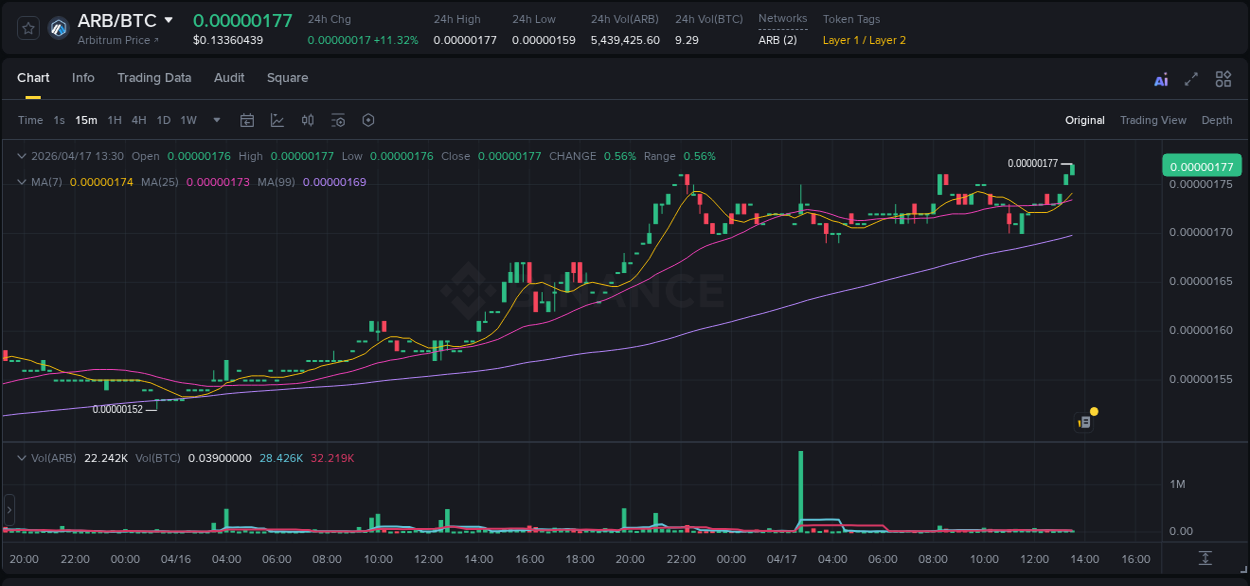Open the candlestick chart style icon

pyautogui.click(x=308, y=120)
